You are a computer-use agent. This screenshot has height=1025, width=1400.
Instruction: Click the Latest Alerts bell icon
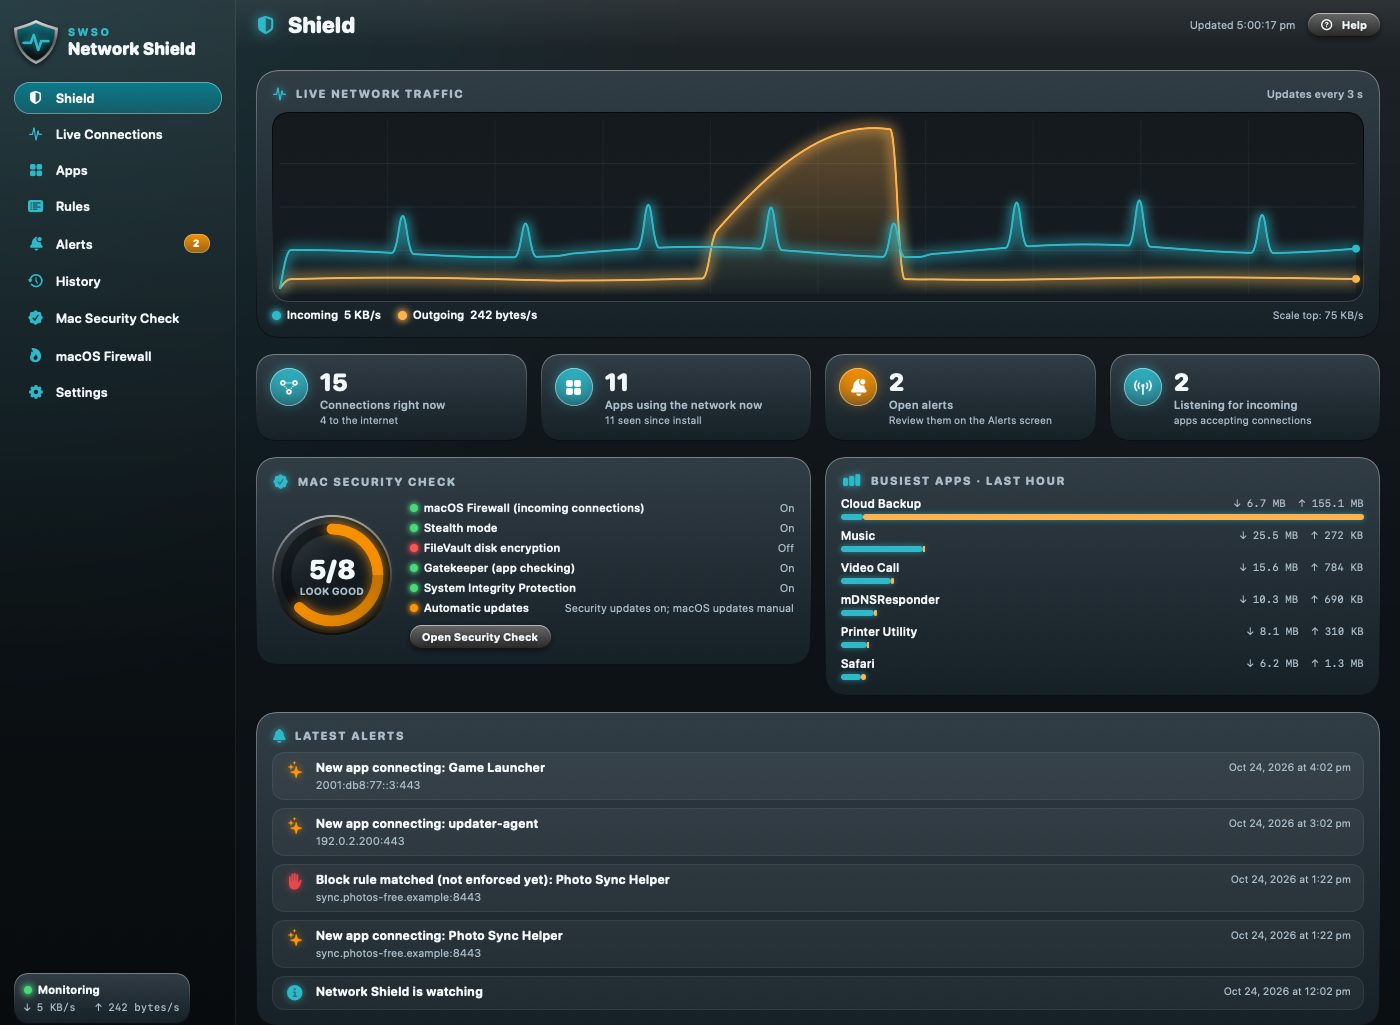tap(279, 736)
